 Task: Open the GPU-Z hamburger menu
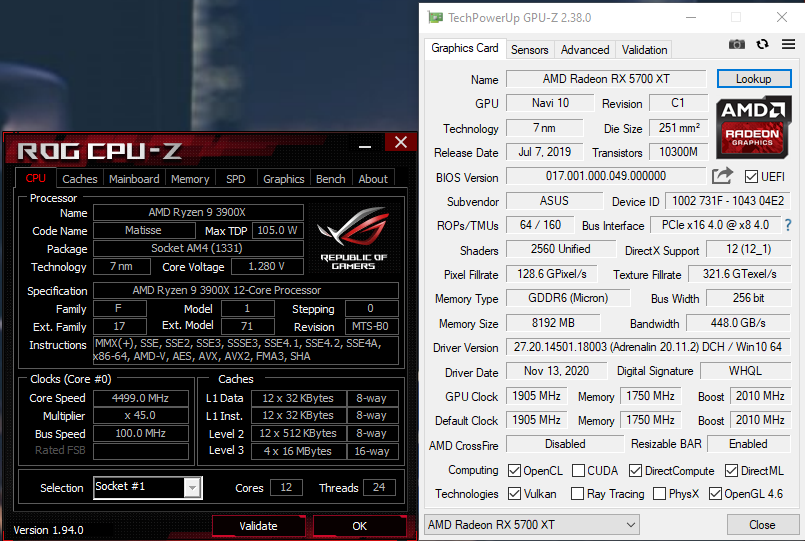pyautogui.click(x=789, y=44)
